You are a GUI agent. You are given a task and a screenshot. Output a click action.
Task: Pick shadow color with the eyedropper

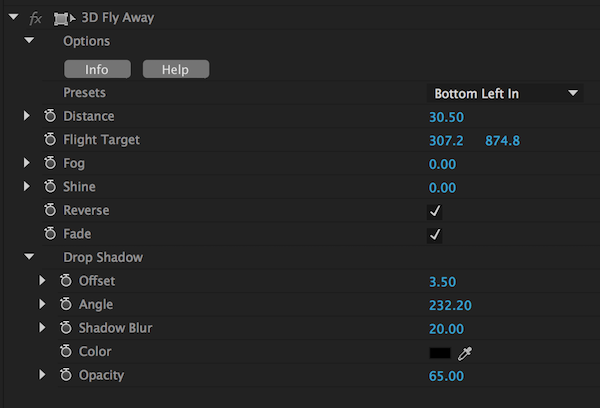(465, 353)
